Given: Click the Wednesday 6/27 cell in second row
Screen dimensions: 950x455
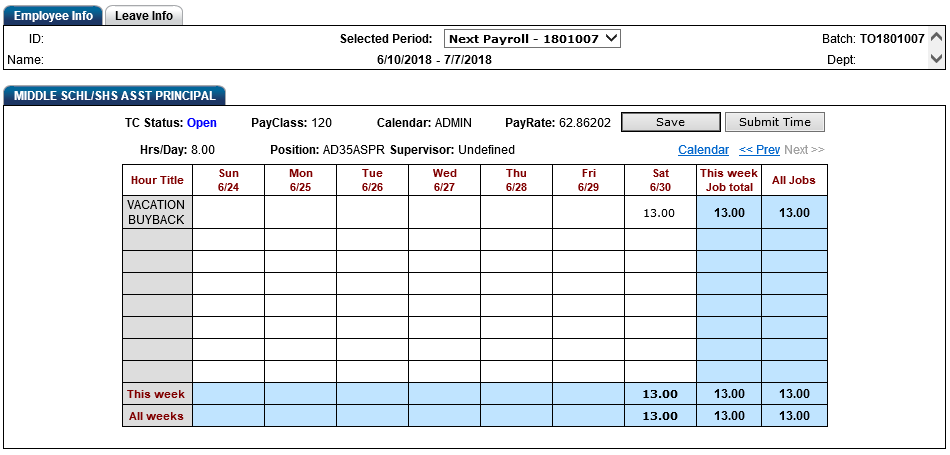Looking at the screenshot, I should (445, 239).
